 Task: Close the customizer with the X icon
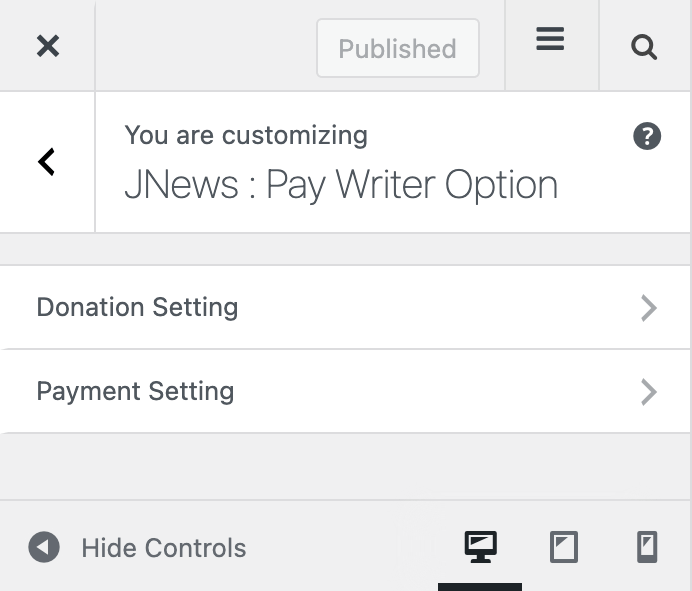point(47,46)
